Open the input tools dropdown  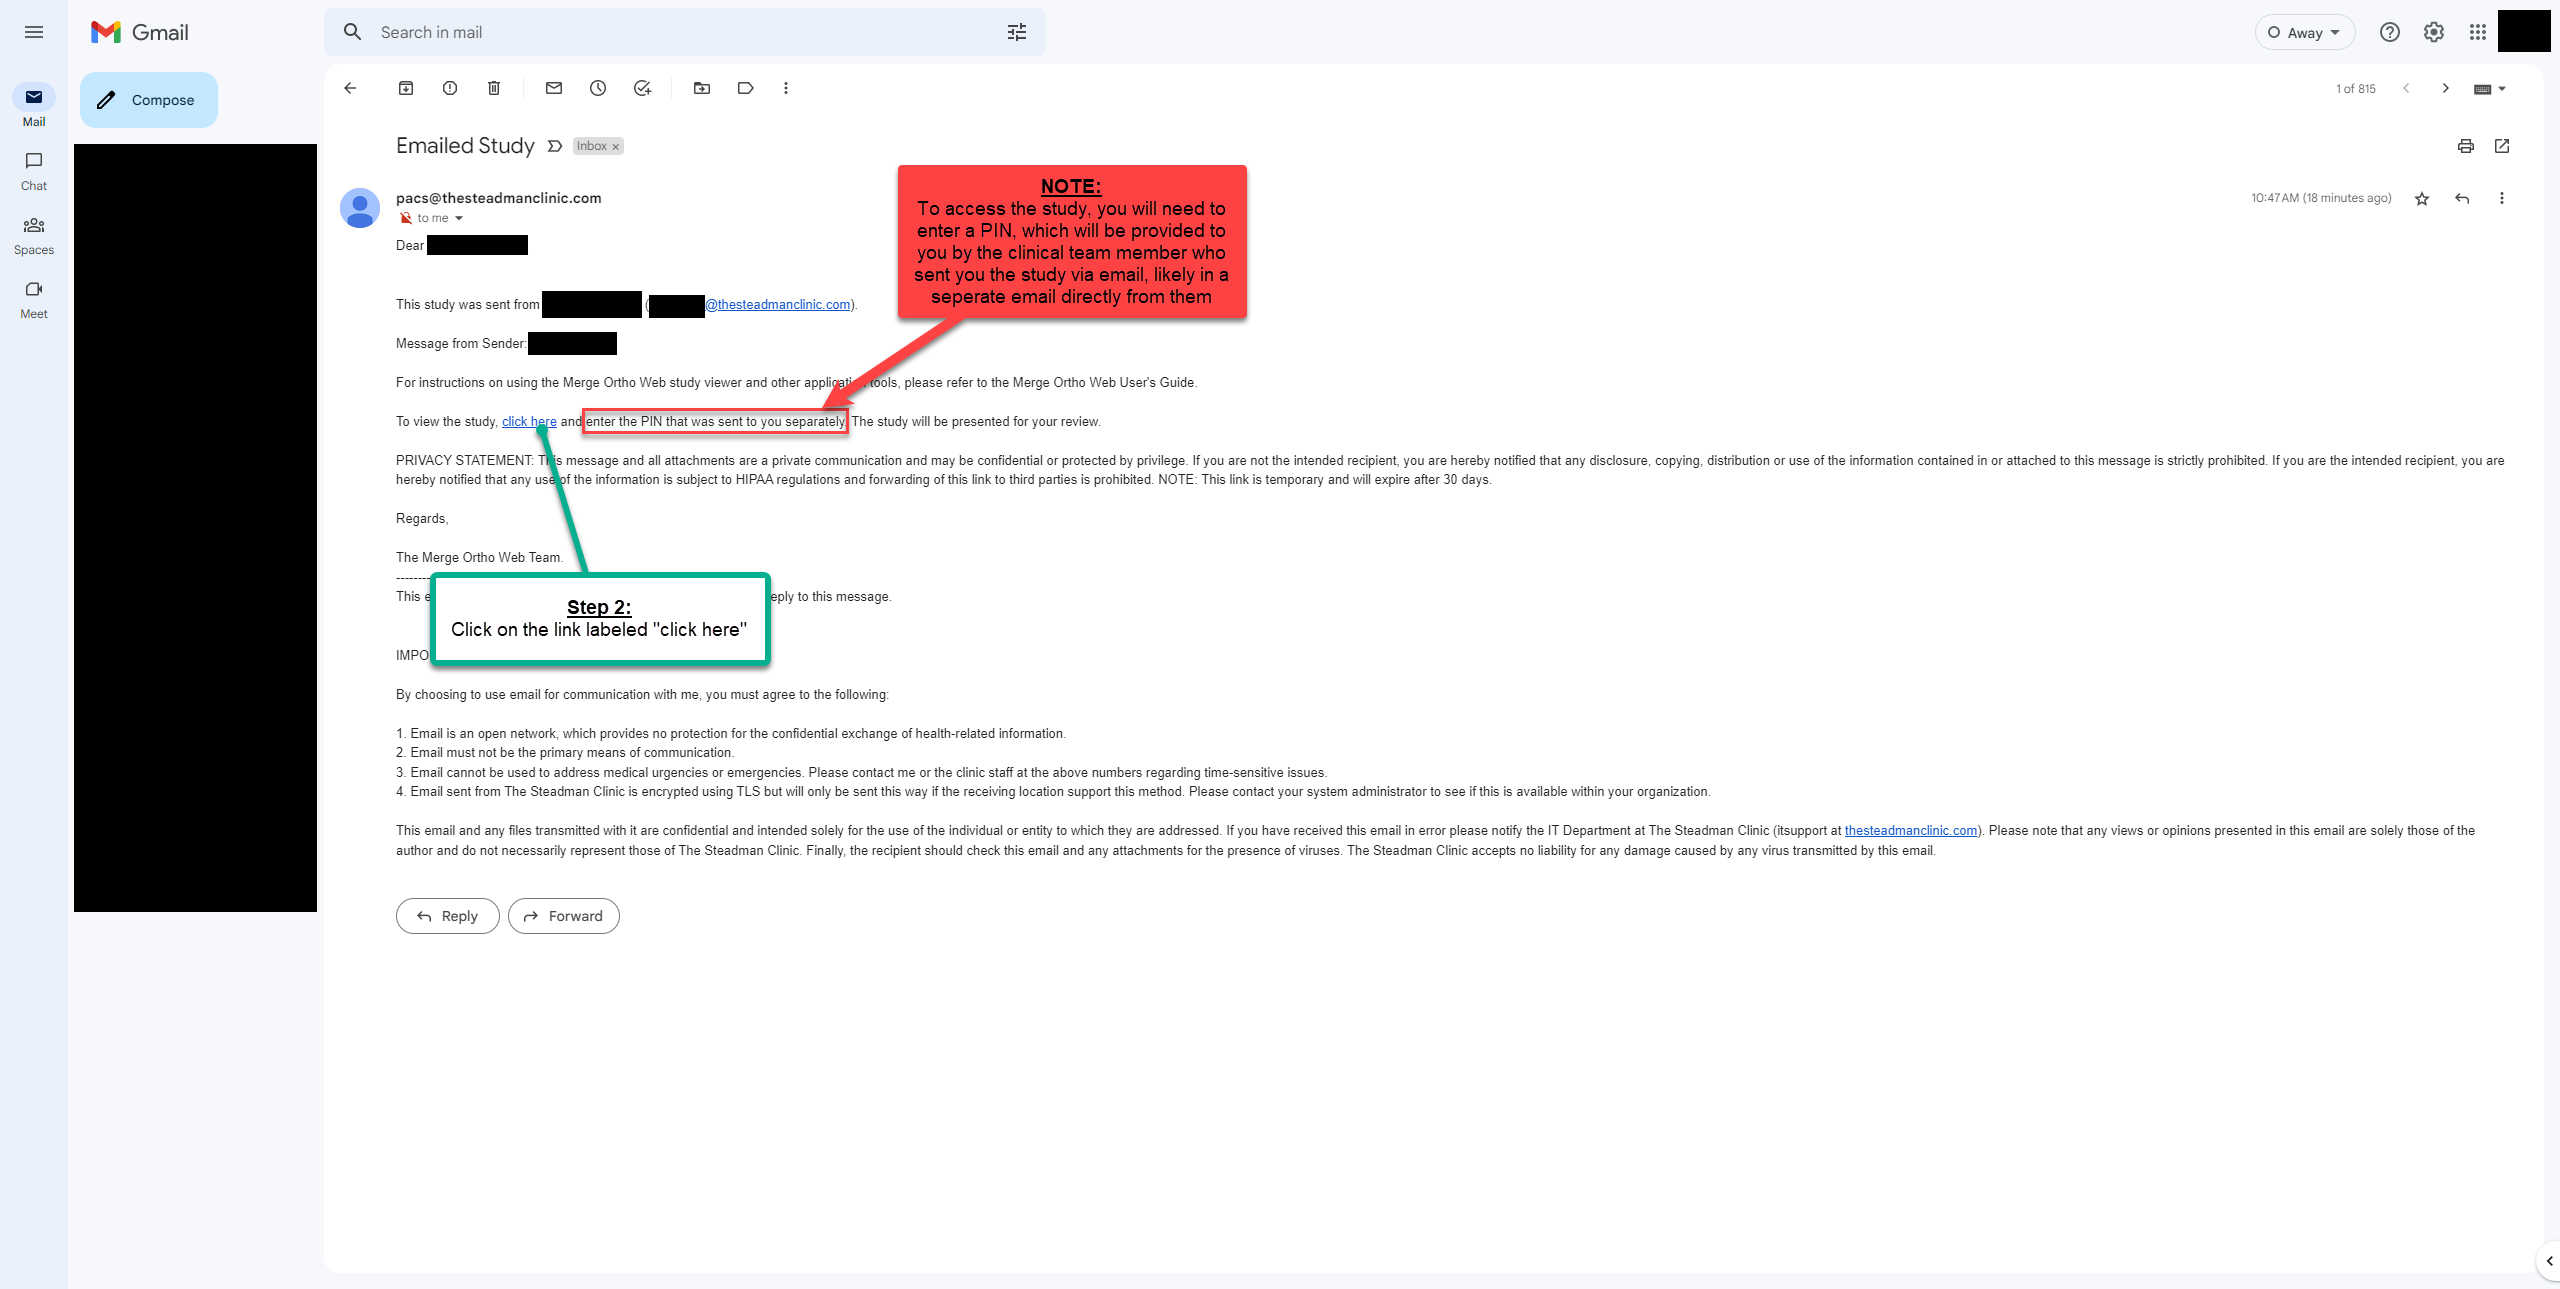pyautogui.click(x=2502, y=89)
